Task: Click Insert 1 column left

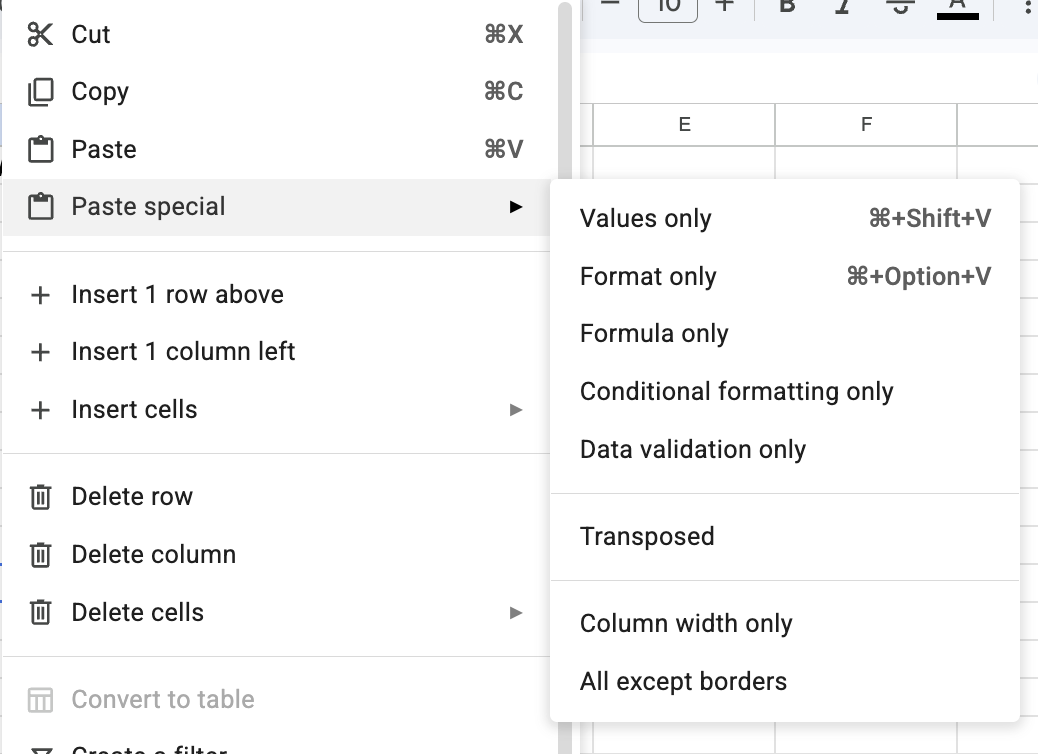Action: pyautogui.click(x=183, y=351)
